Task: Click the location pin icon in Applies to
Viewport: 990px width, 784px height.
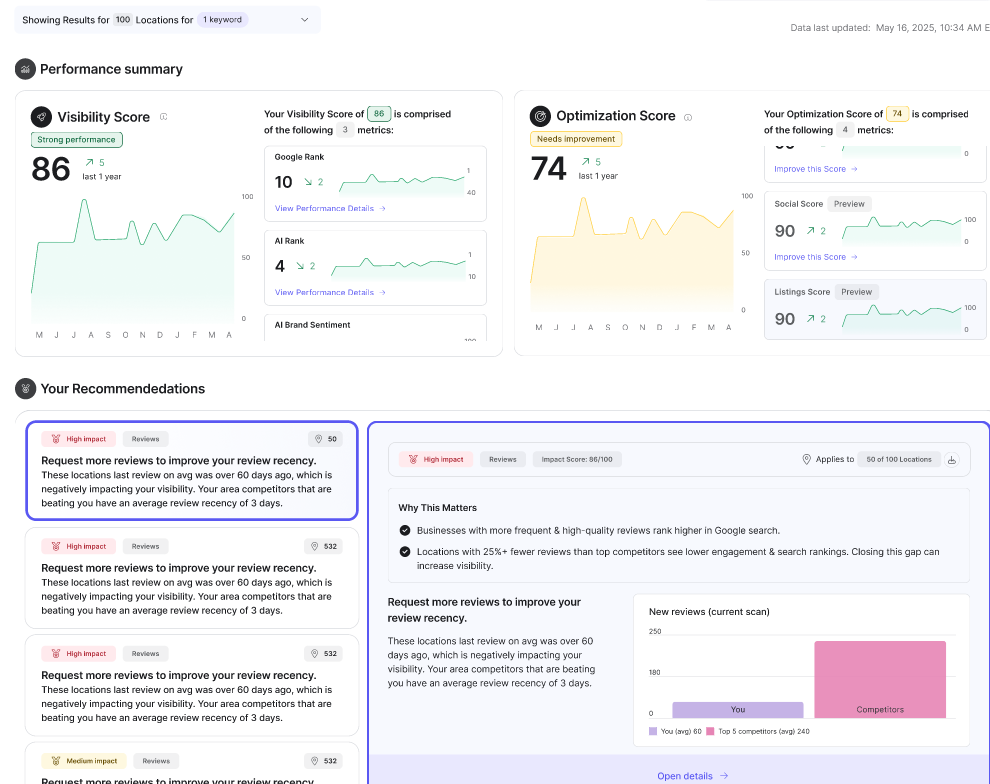Action: click(806, 460)
